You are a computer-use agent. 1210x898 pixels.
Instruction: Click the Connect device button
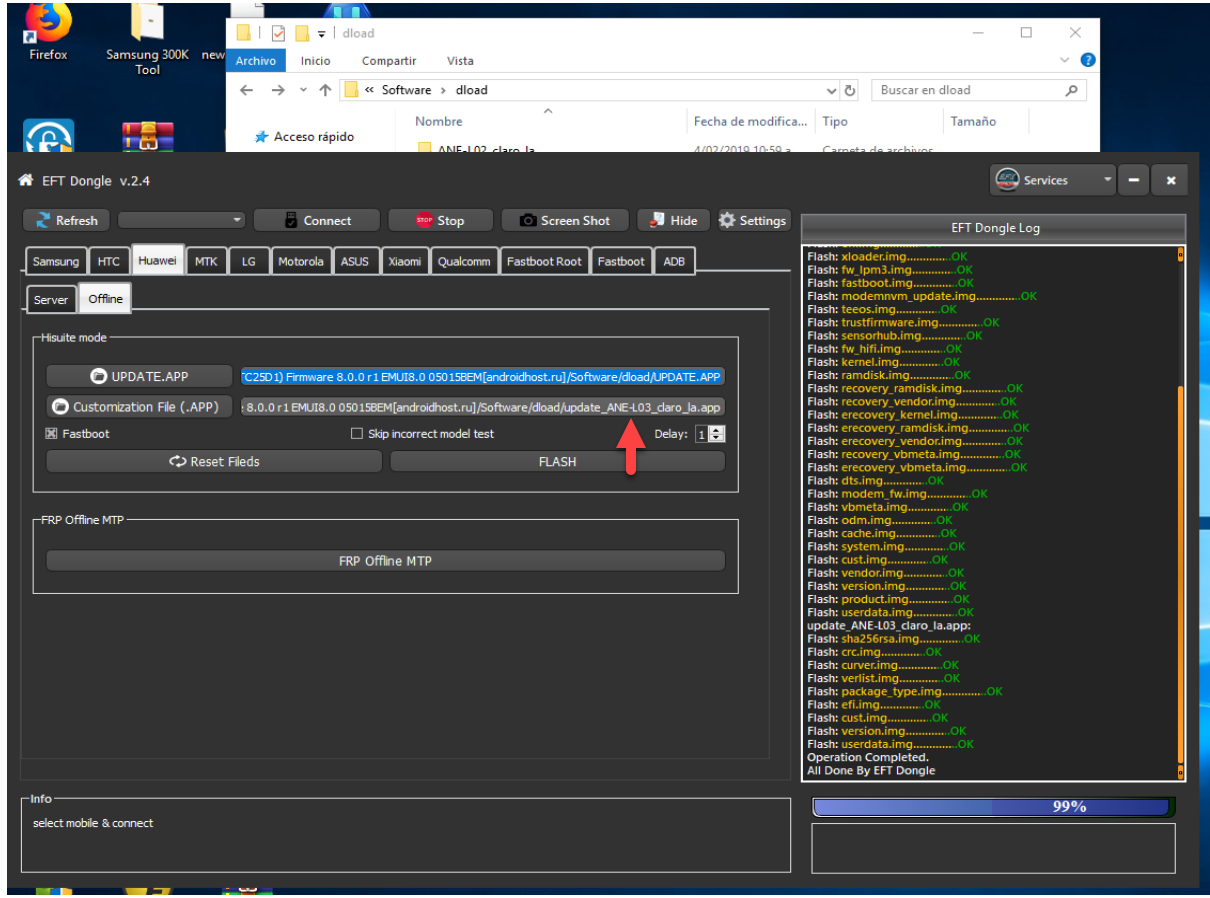pos(317,220)
